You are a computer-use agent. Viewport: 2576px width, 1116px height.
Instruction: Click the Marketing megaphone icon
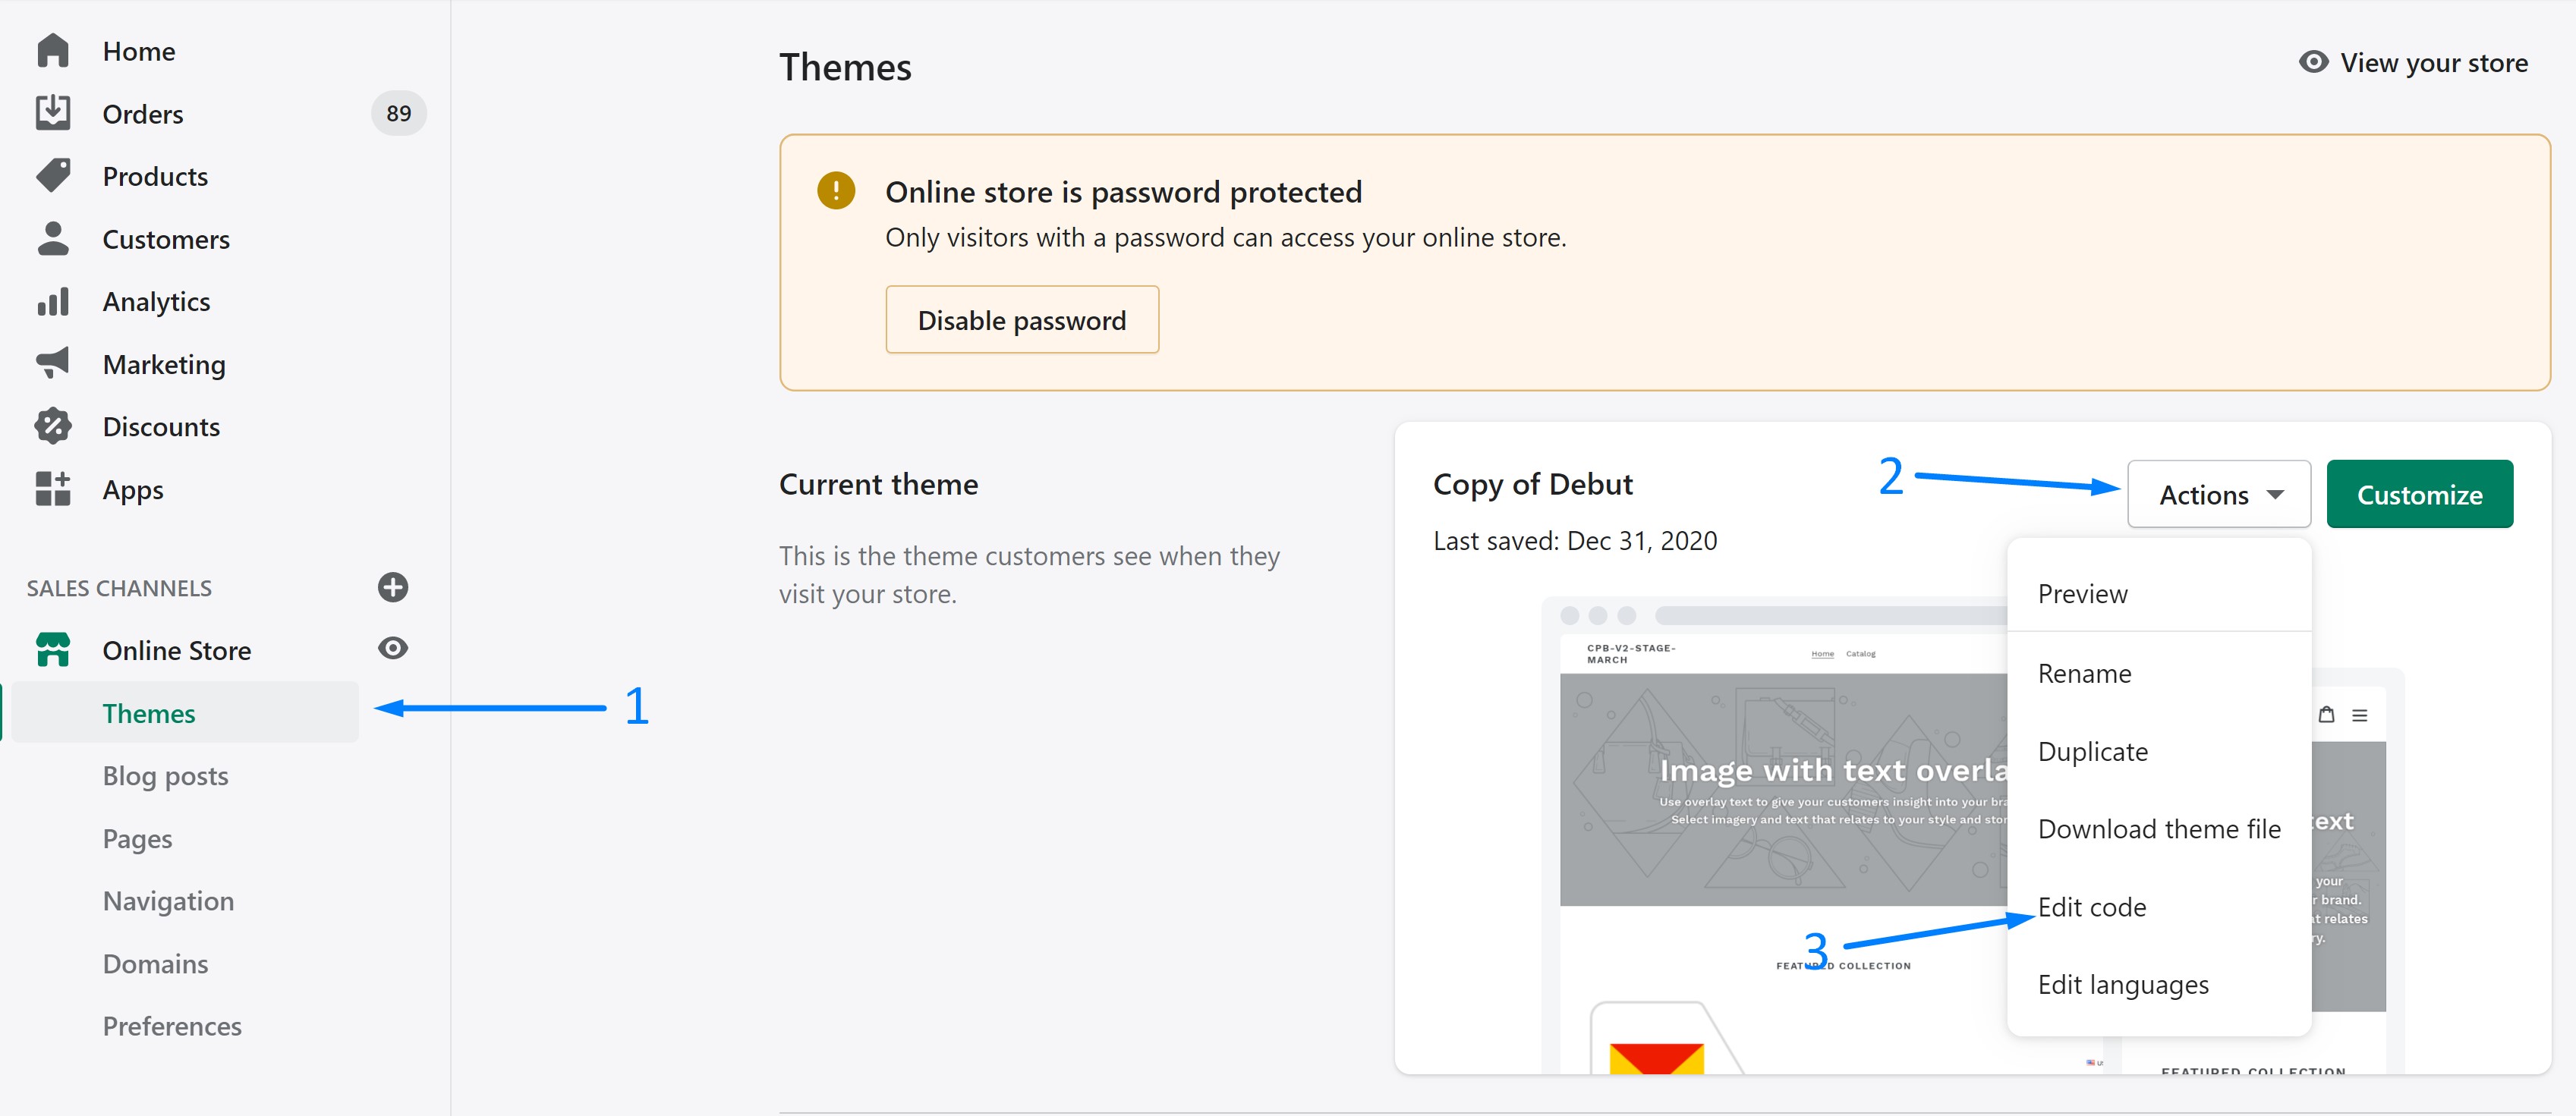[53, 363]
